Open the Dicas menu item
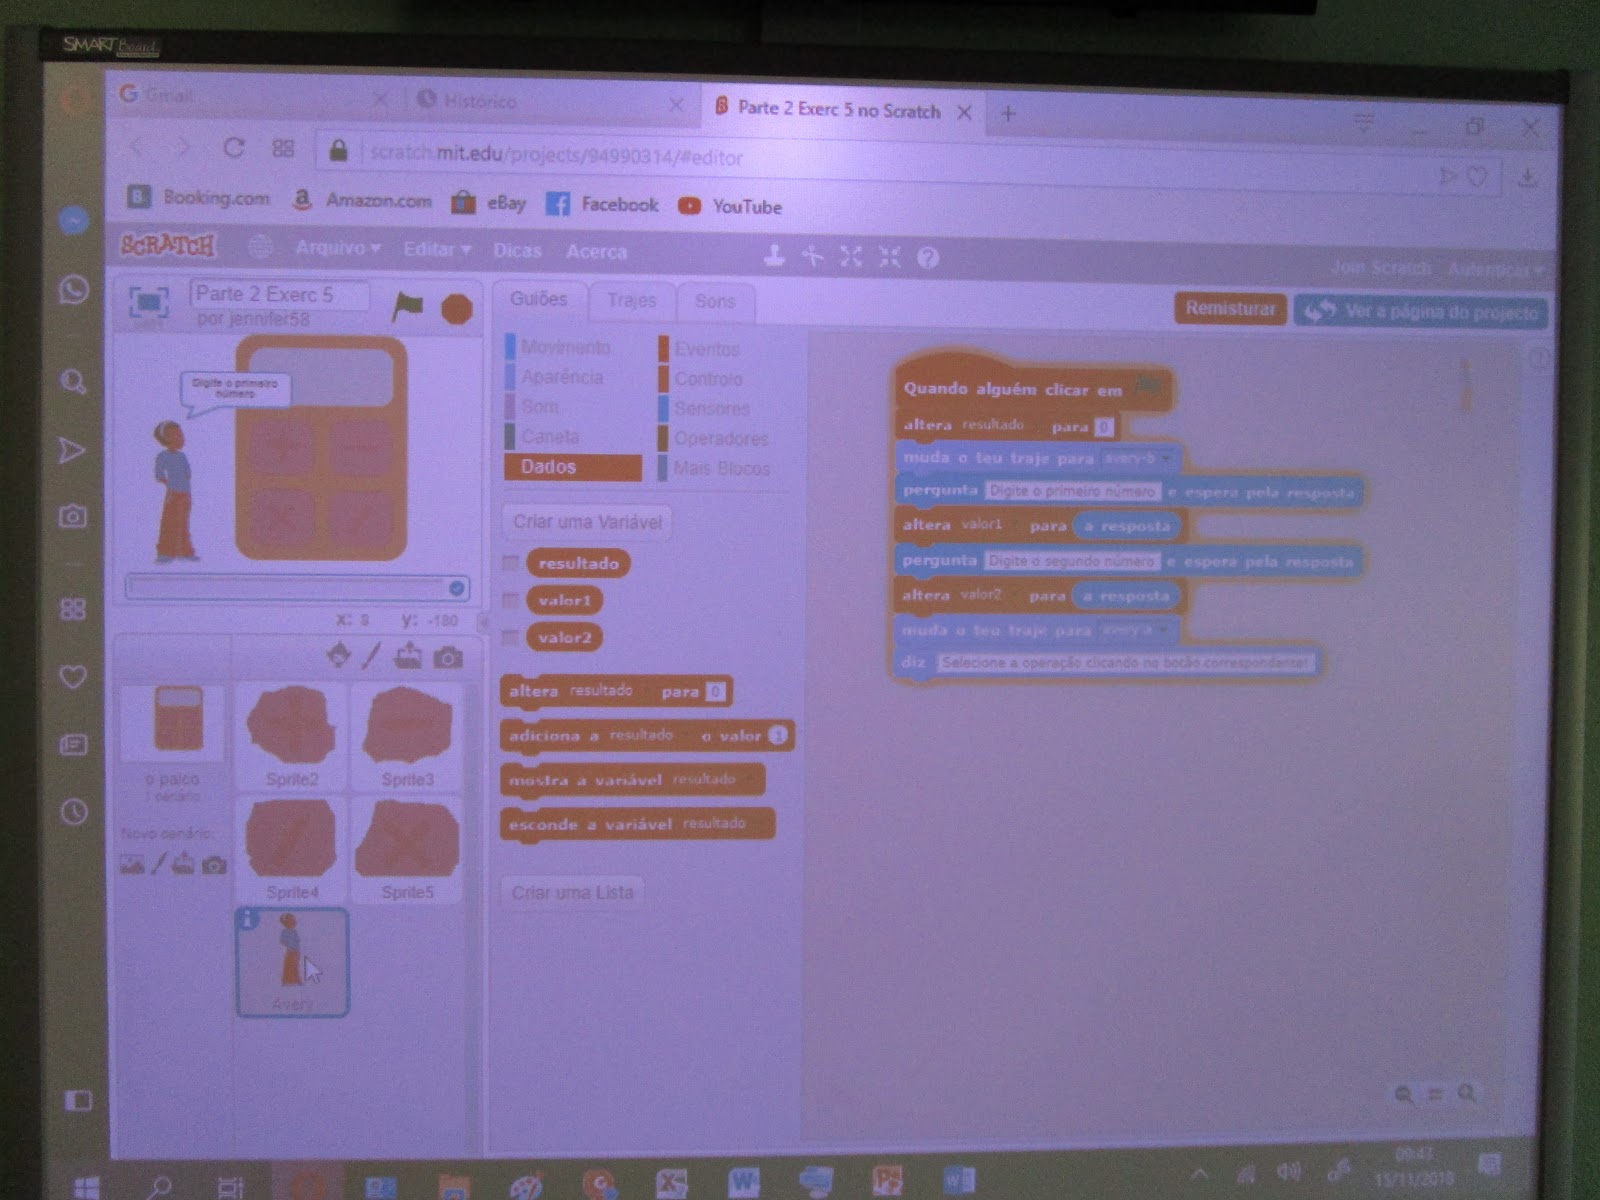Image resolution: width=1600 pixels, height=1200 pixels. [517, 250]
